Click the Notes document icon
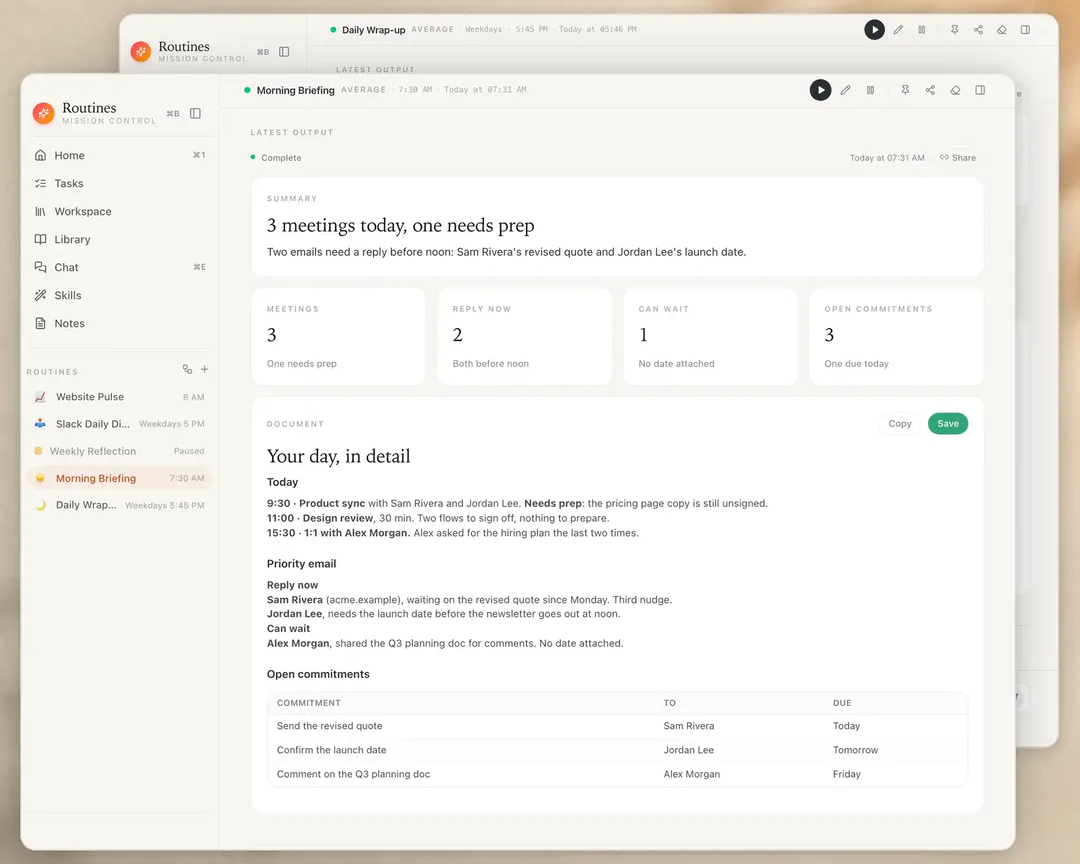The image size is (1080, 864). [x=41, y=323]
